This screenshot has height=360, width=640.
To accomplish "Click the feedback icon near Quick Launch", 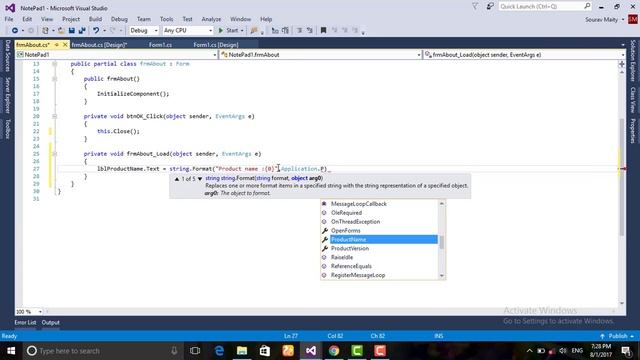I will [x=490, y=7].
